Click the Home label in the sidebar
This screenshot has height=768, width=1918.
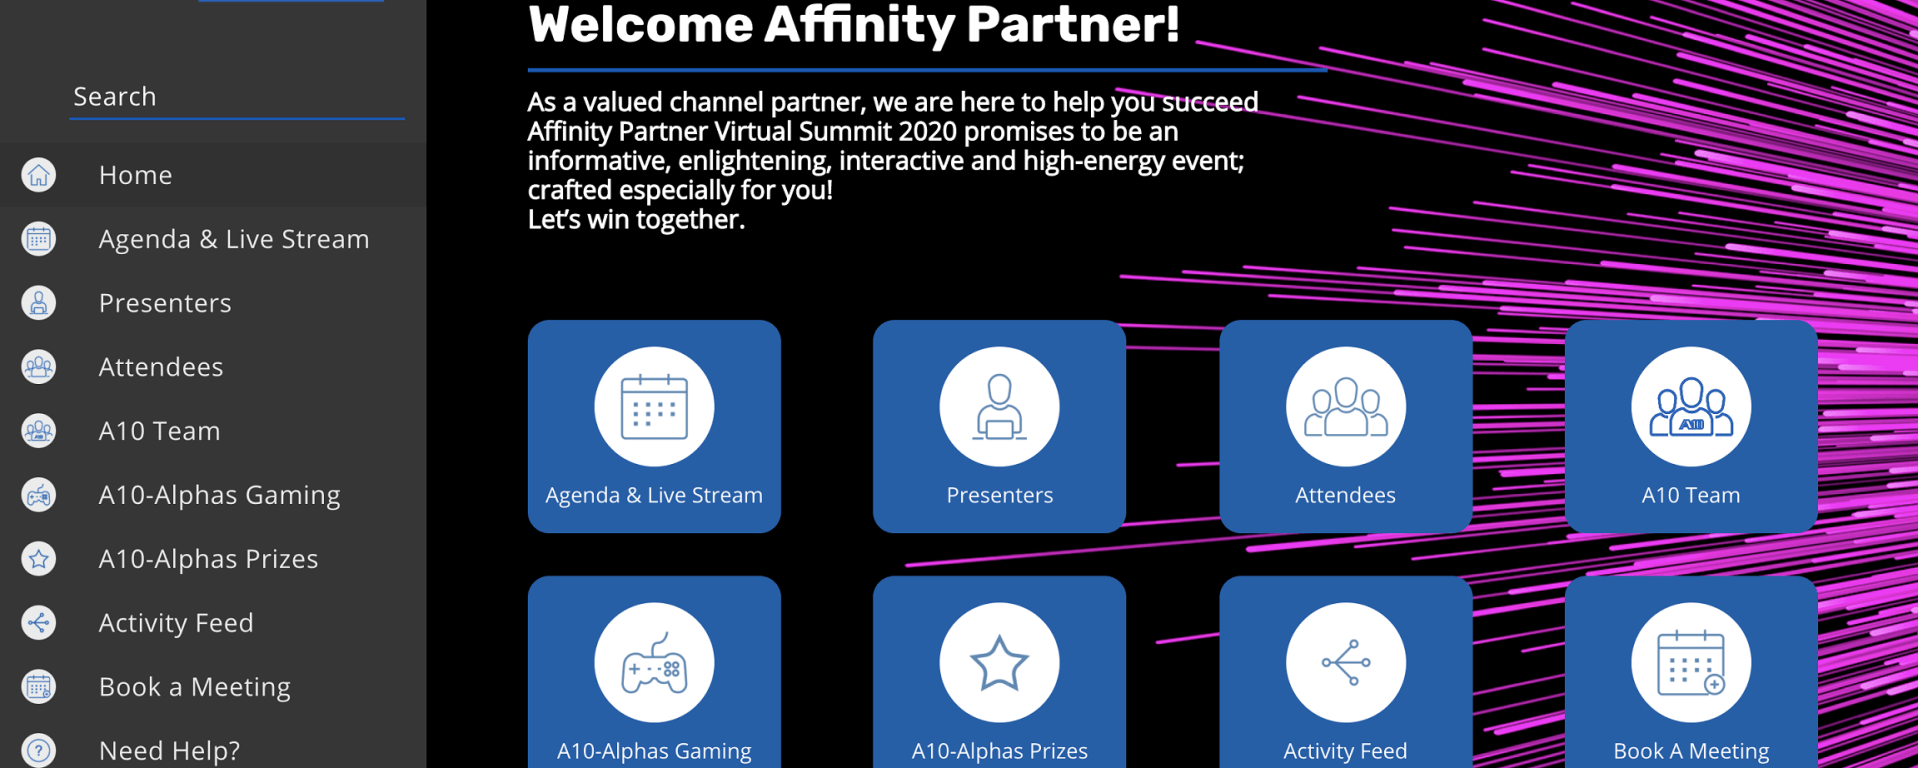[136, 175]
